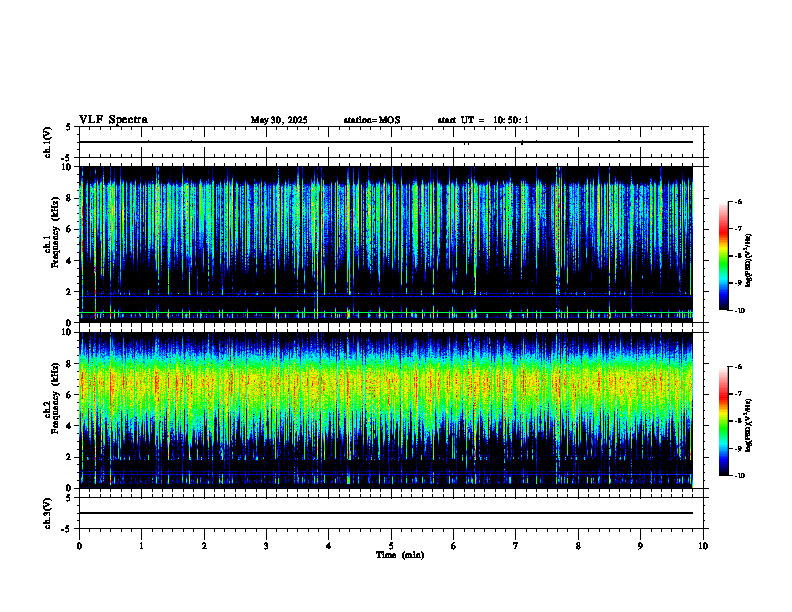
Task: Click the time axis tick label "8"
Action: click(x=578, y=546)
